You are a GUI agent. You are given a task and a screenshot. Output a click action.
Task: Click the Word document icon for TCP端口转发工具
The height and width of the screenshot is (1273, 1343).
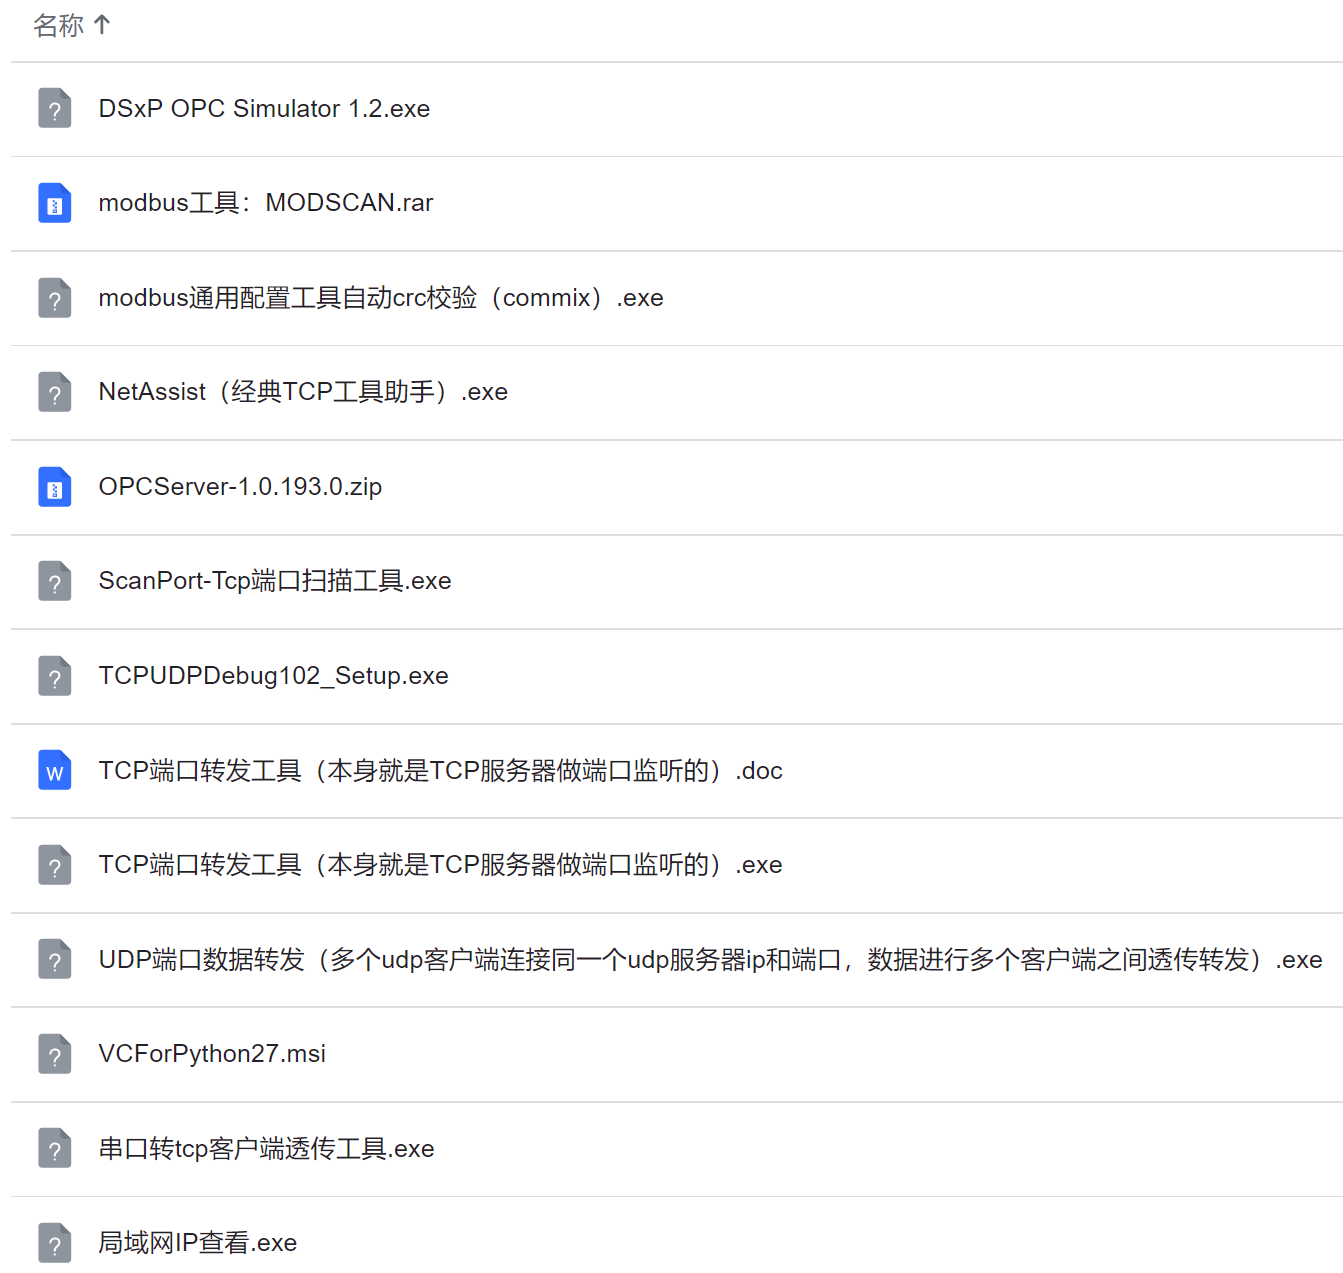tap(55, 771)
